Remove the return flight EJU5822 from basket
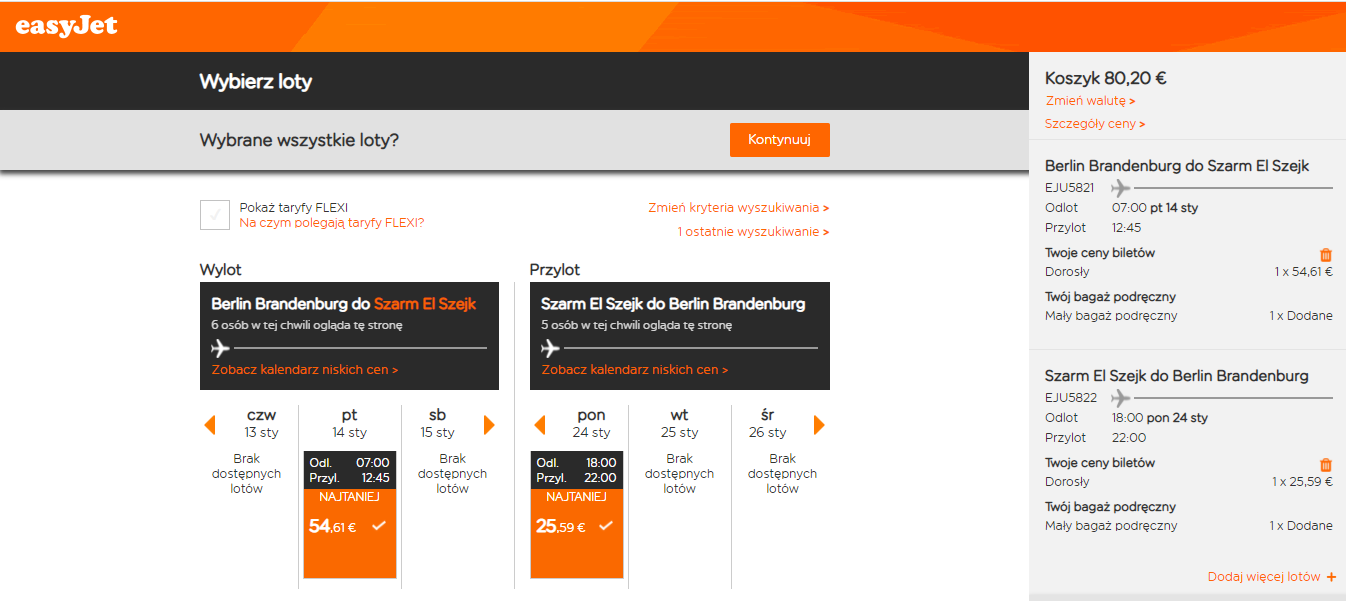Viewport: 1346px width, 601px height. tap(1326, 465)
